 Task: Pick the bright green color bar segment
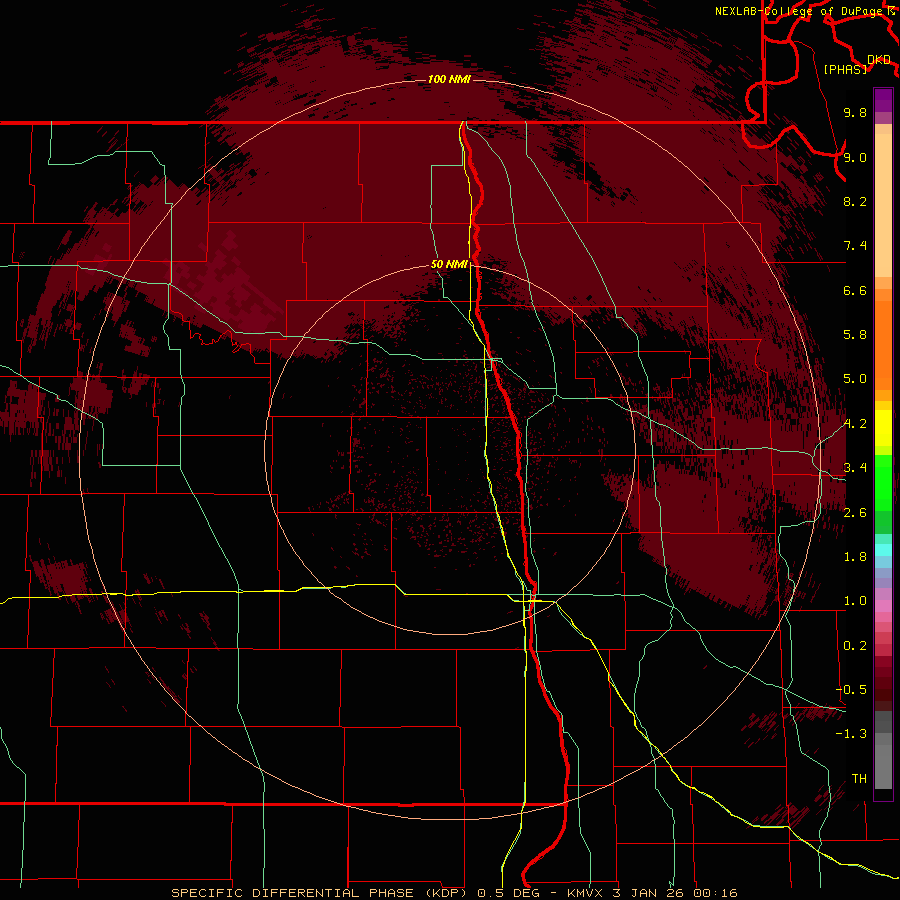click(883, 483)
